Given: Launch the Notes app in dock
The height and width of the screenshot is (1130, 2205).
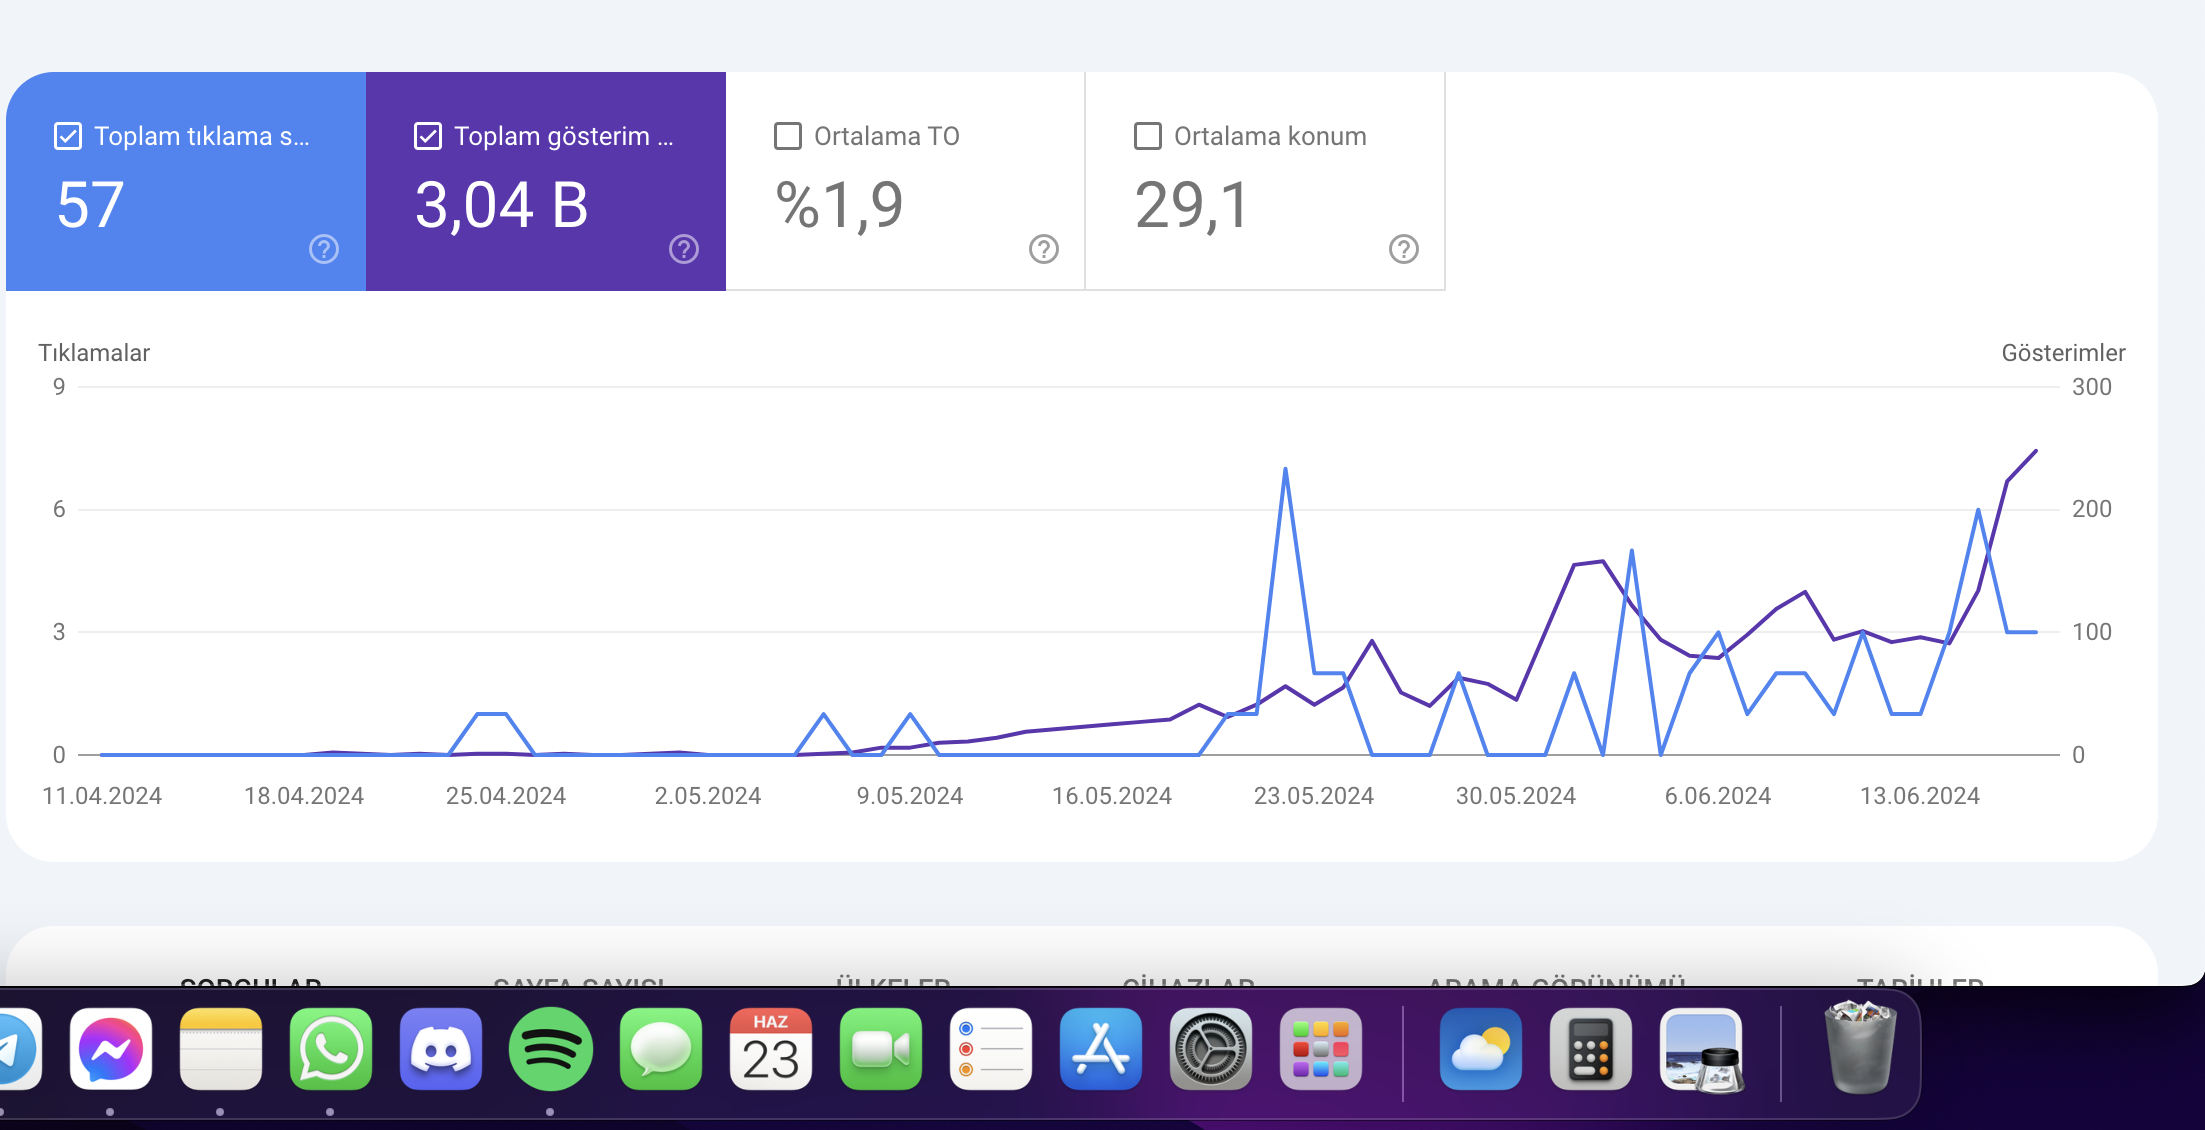Looking at the screenshot, I should coord(221,1049).
